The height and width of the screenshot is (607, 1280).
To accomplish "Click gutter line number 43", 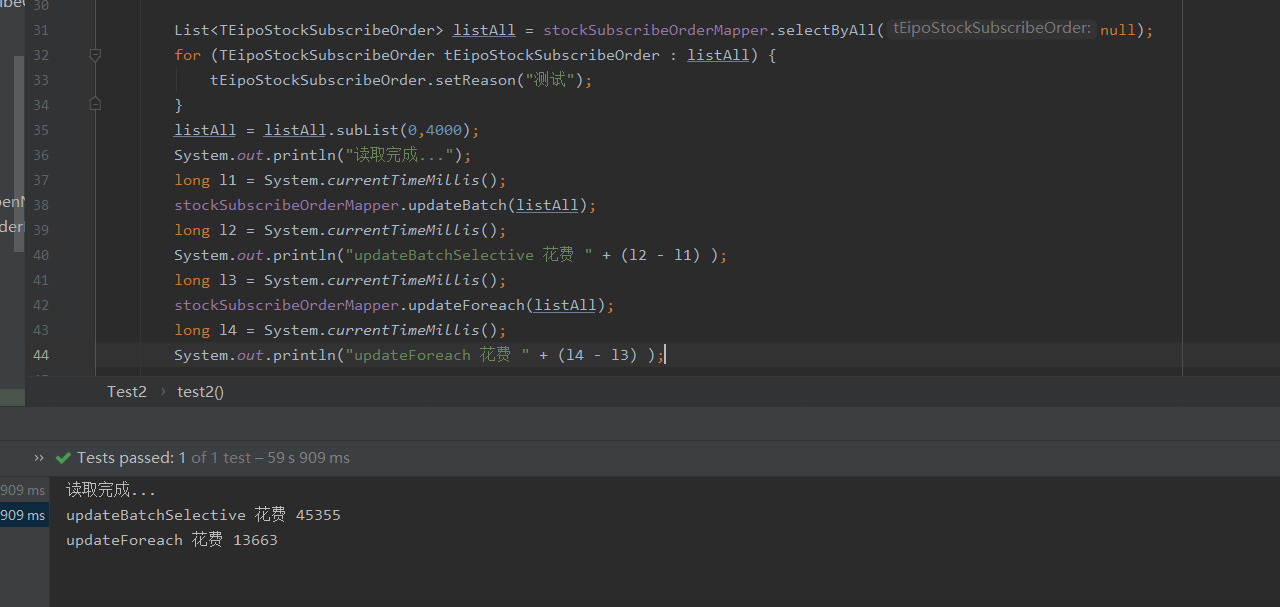I will click(x=40, y=330).
